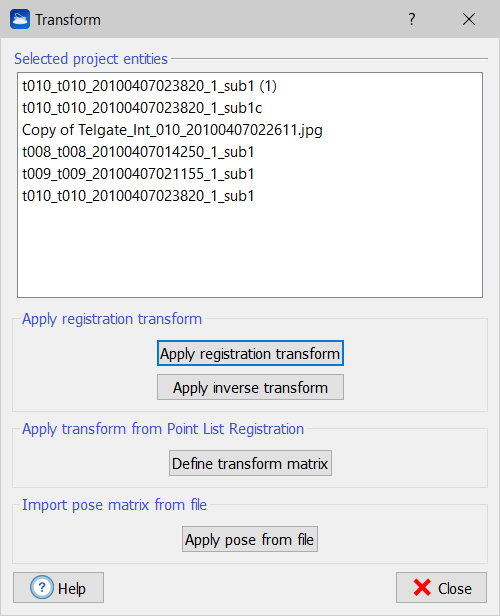Select entity t010_t010_20100407023820_1_sub1c
500x616 pixels.
point(142,108)
